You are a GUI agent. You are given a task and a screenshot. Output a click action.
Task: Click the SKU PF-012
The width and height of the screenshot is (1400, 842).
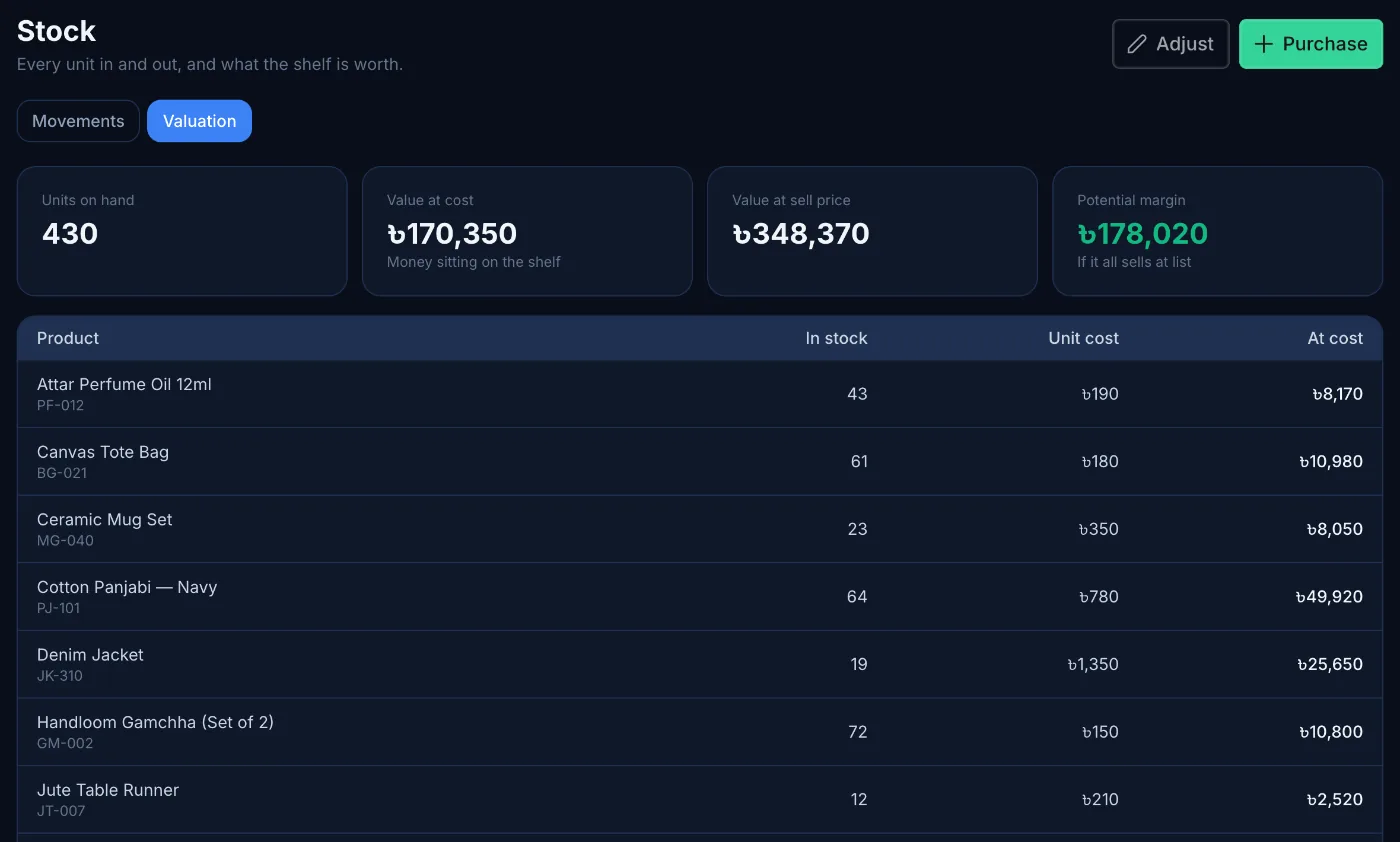60,406
